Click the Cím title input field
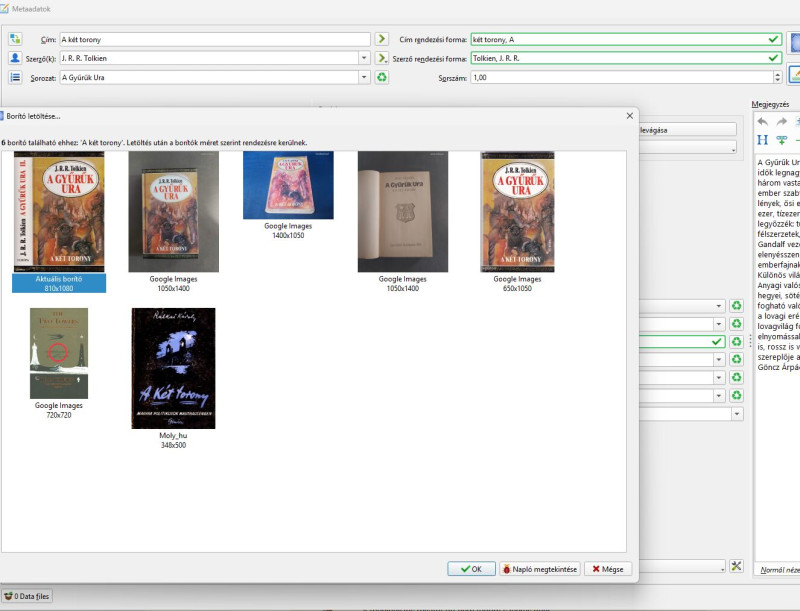The width and height of the screenshot is (800, 611). pyautogui.click(x=215, y=39)
